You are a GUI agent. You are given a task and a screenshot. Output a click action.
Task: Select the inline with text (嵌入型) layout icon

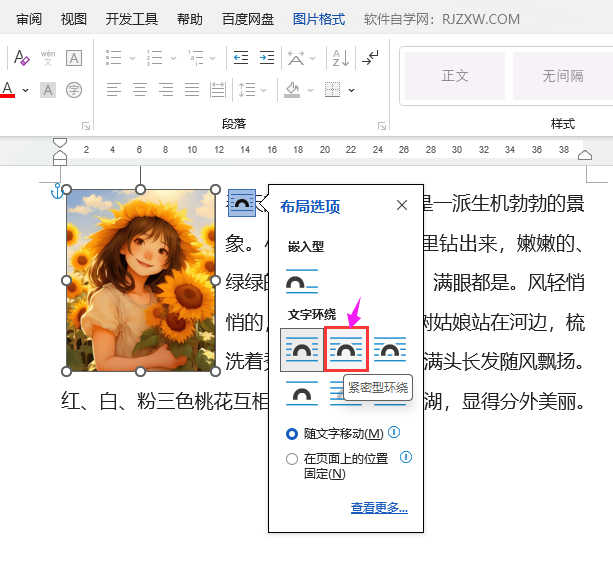302,281
